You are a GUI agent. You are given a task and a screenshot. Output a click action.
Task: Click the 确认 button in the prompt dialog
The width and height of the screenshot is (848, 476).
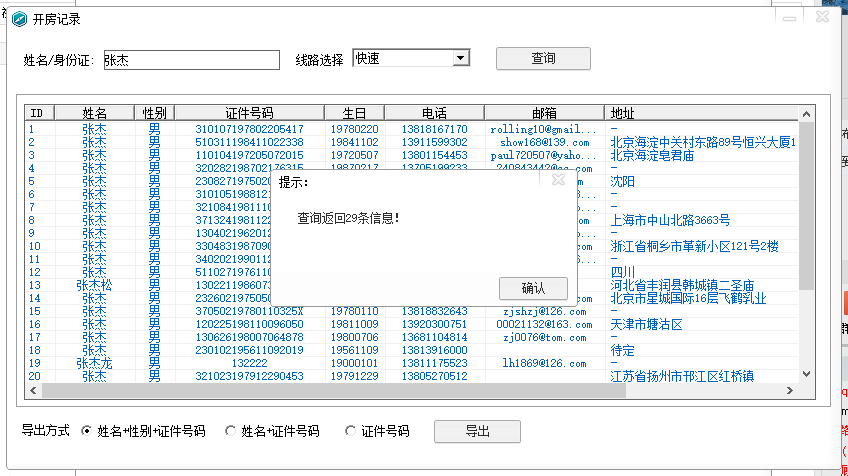533,288
